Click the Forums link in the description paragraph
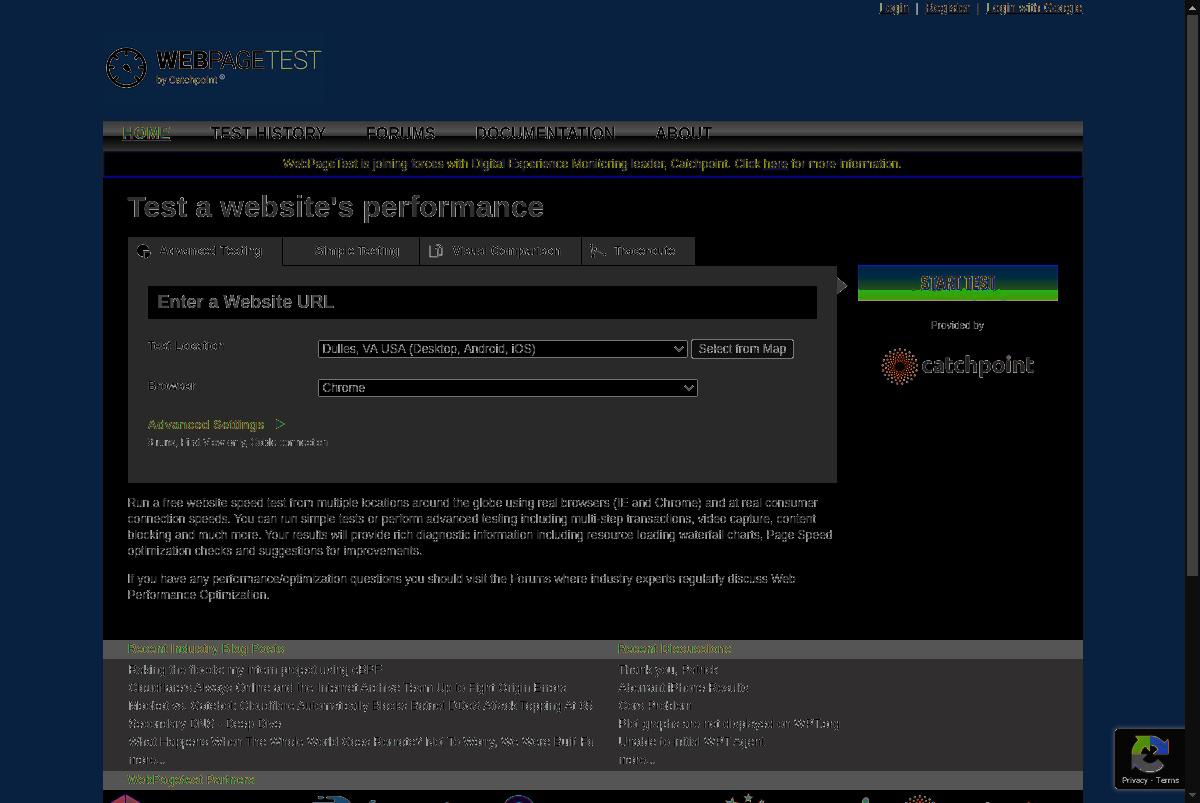This screenshot has height=803, width=1200. (532, 579)
